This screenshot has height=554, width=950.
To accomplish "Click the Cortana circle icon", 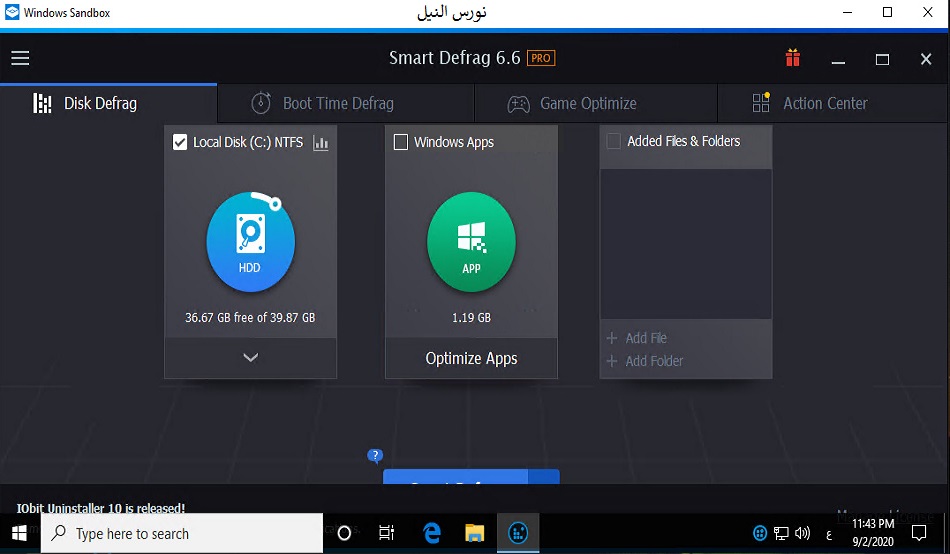I will [x=344, y=533].
